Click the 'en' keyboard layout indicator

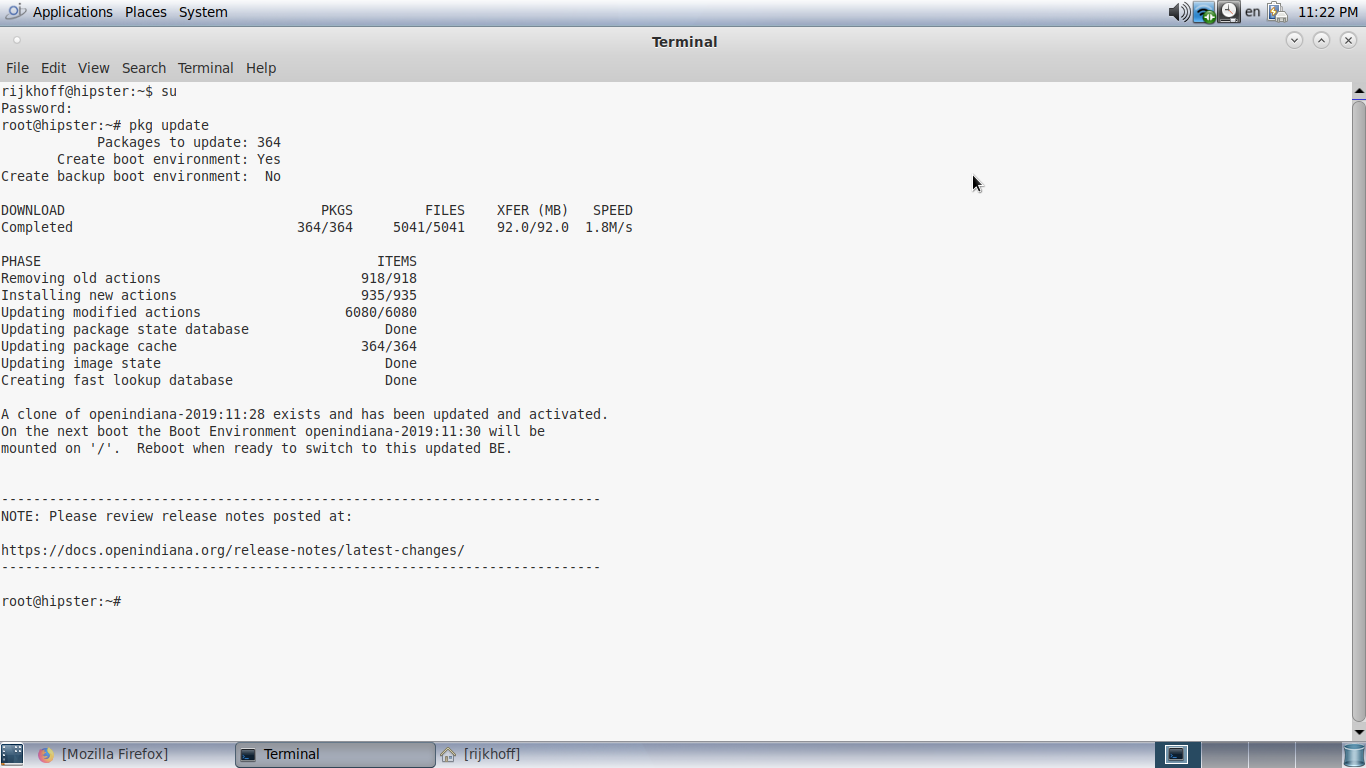click(1252, 12)
